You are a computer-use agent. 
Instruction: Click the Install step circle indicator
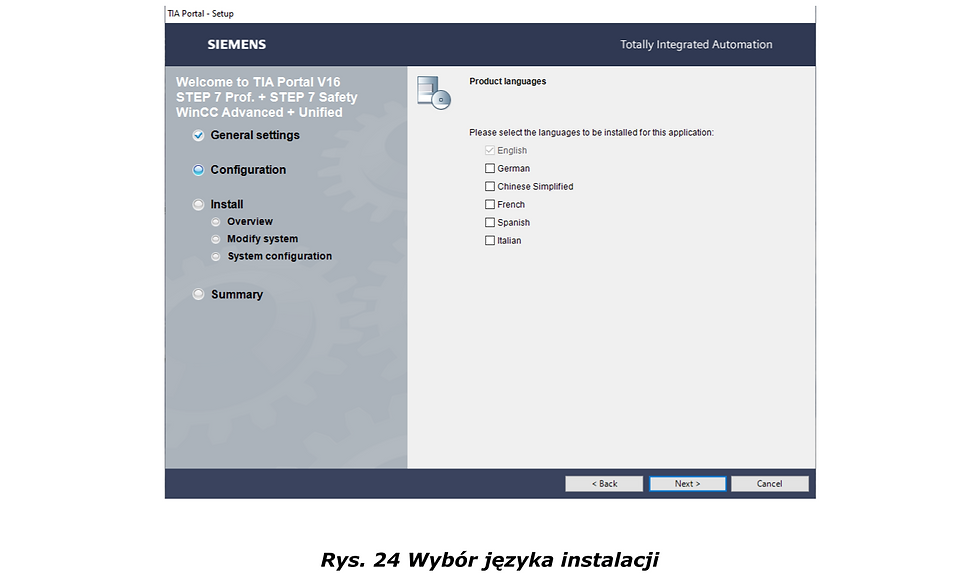point(198,204)
